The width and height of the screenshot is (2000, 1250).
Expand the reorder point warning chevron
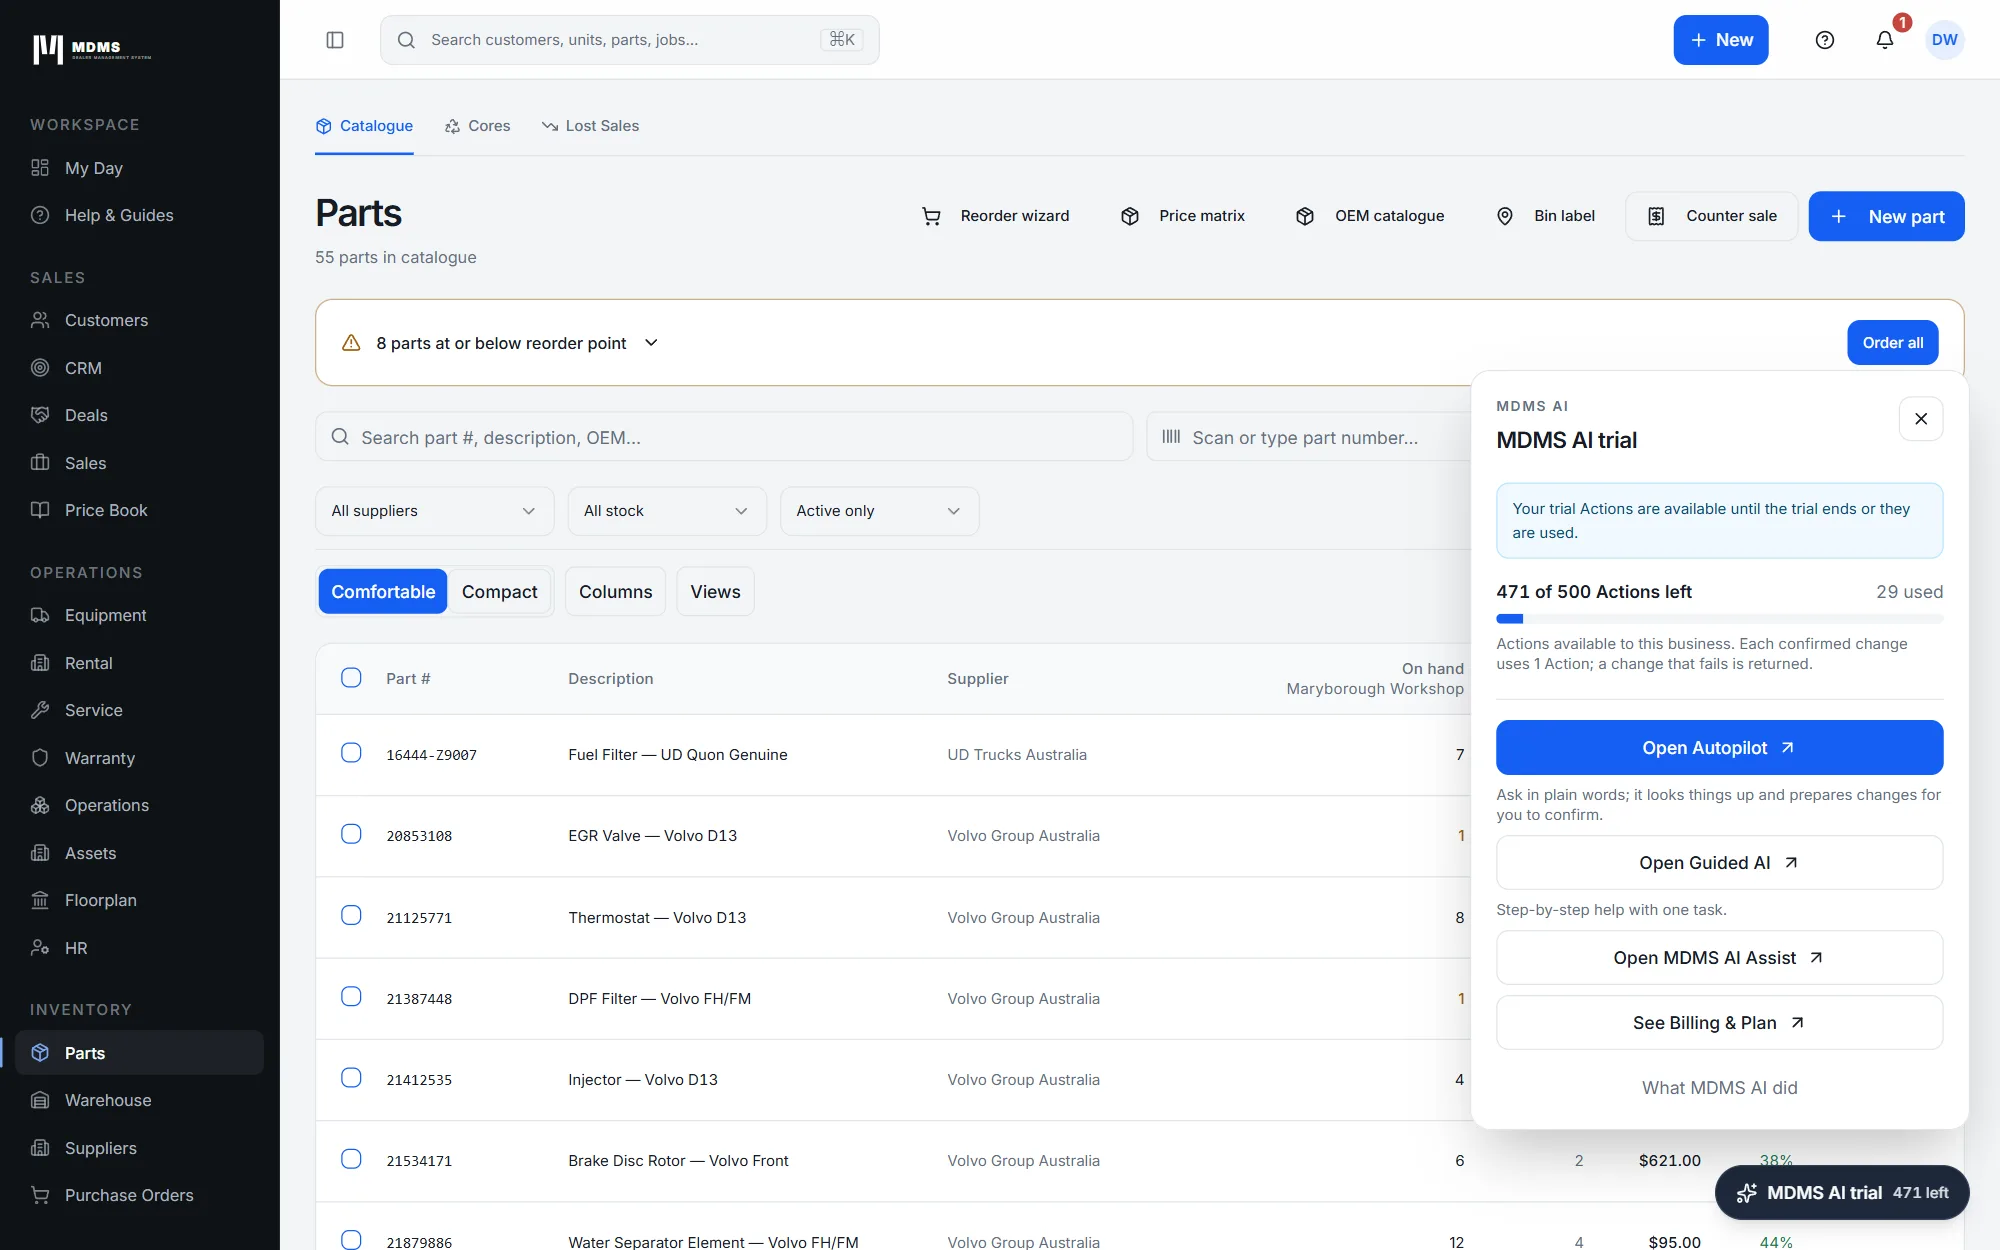pyautogui.click(x=651, y=343)
